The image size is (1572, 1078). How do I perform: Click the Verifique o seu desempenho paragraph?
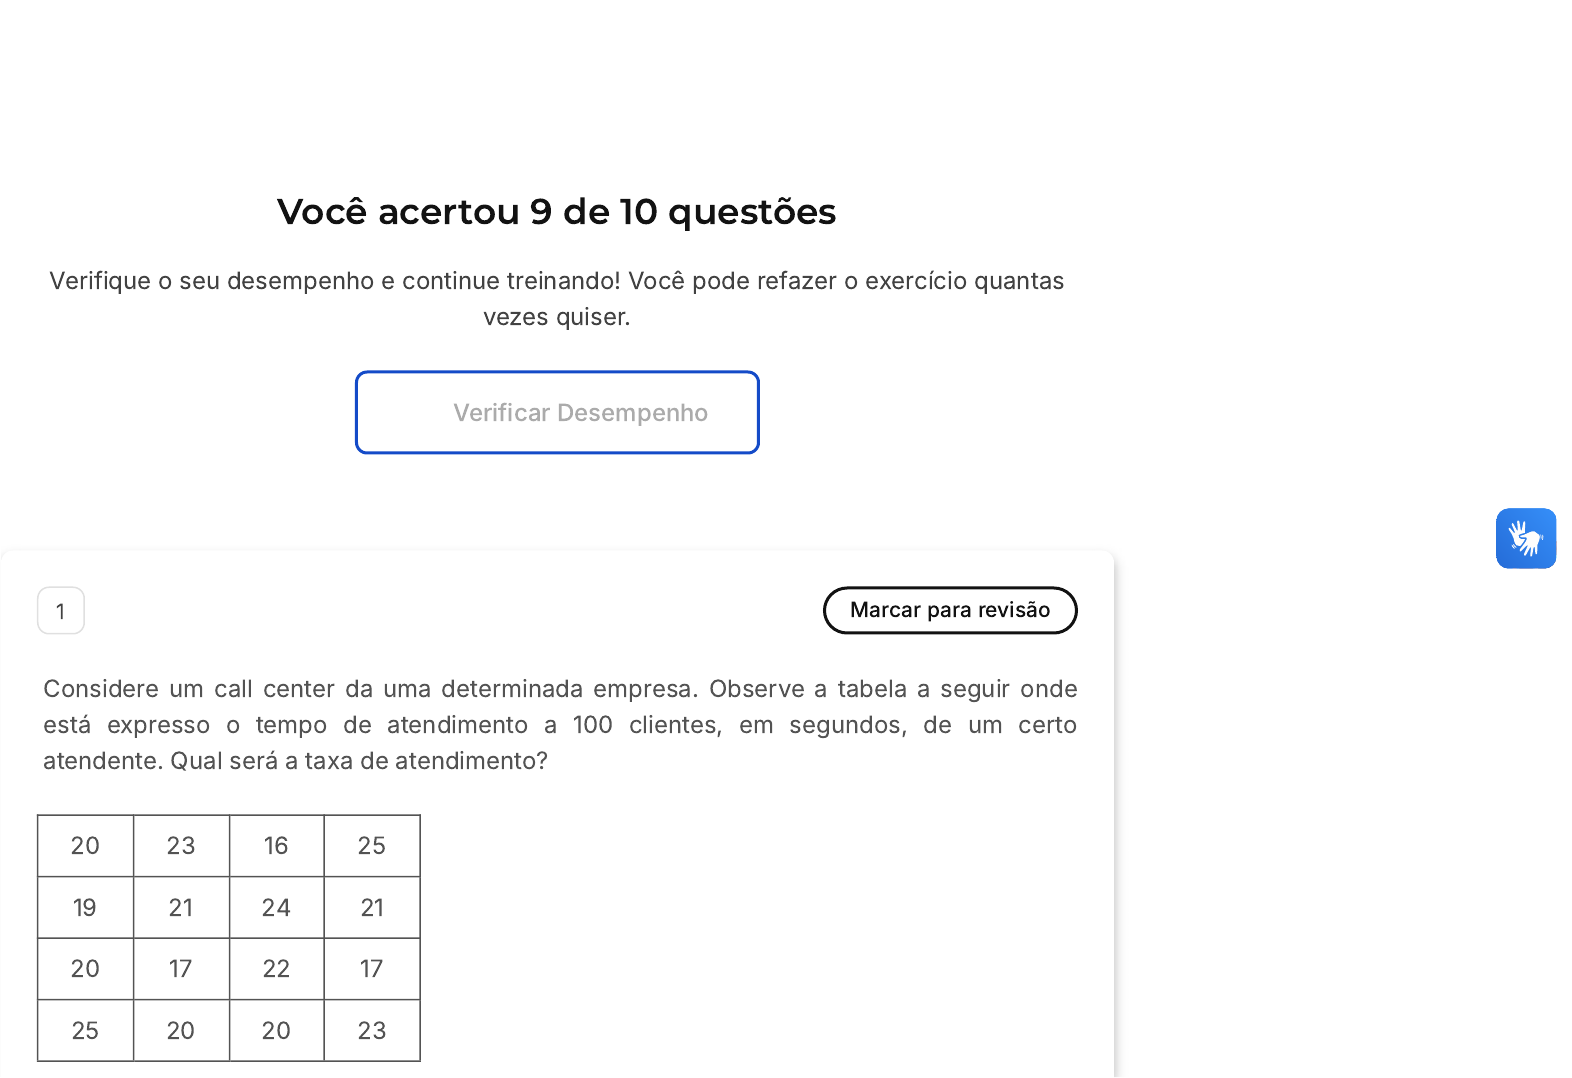pyautogui.click(x=556, y=298)
